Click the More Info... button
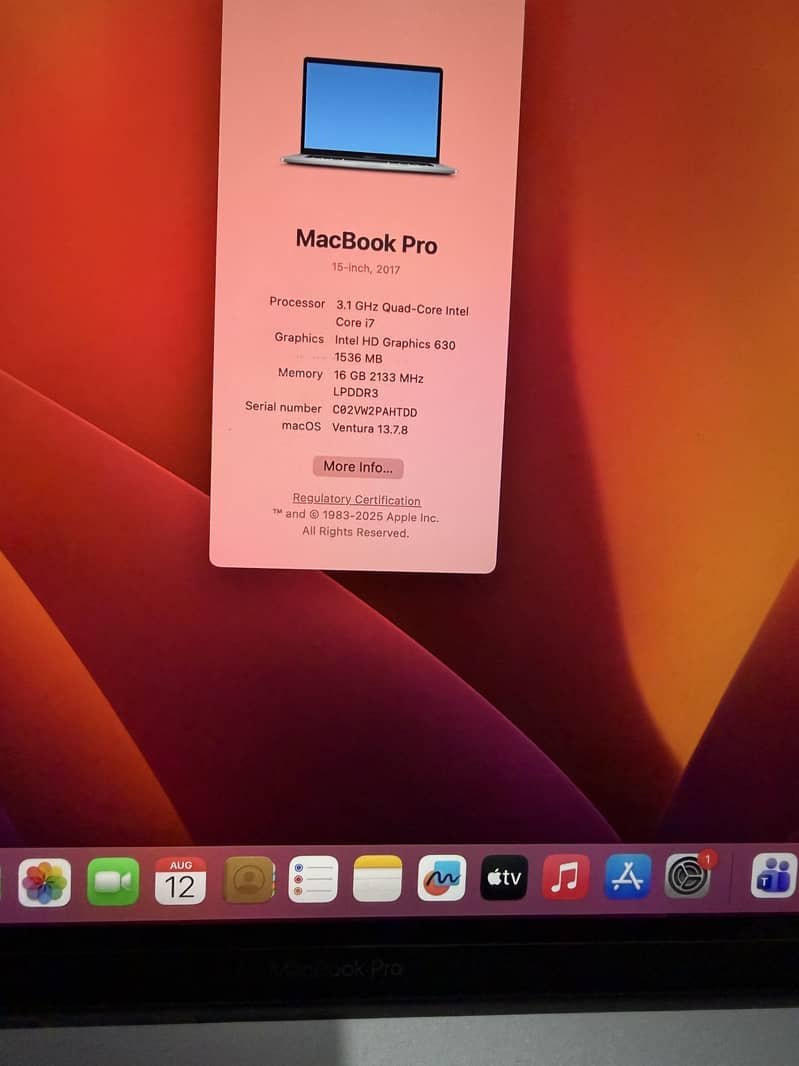The image size is (799, 1066). coord(358,467)
